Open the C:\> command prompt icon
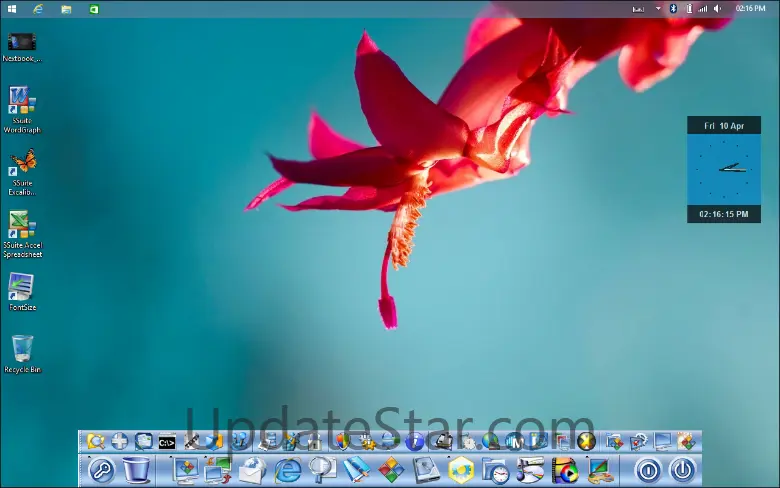Image resolution: width=780 pixels, height=488 pixels. [167, 442]
